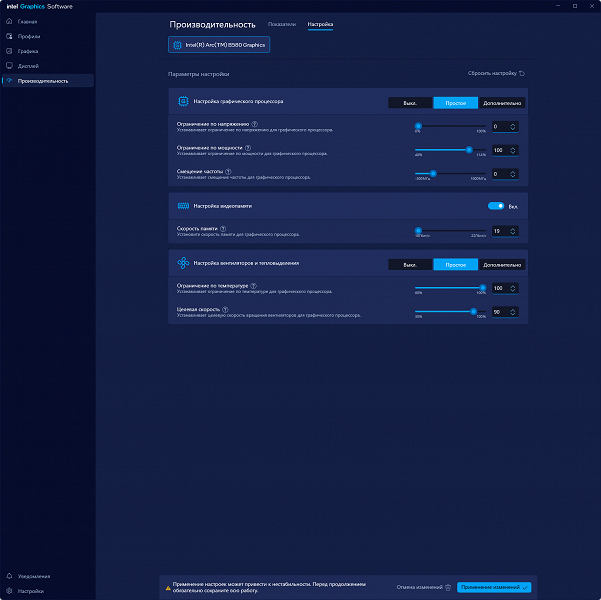
Task: Close the Intel Graphics Software window
Action: 592,6
